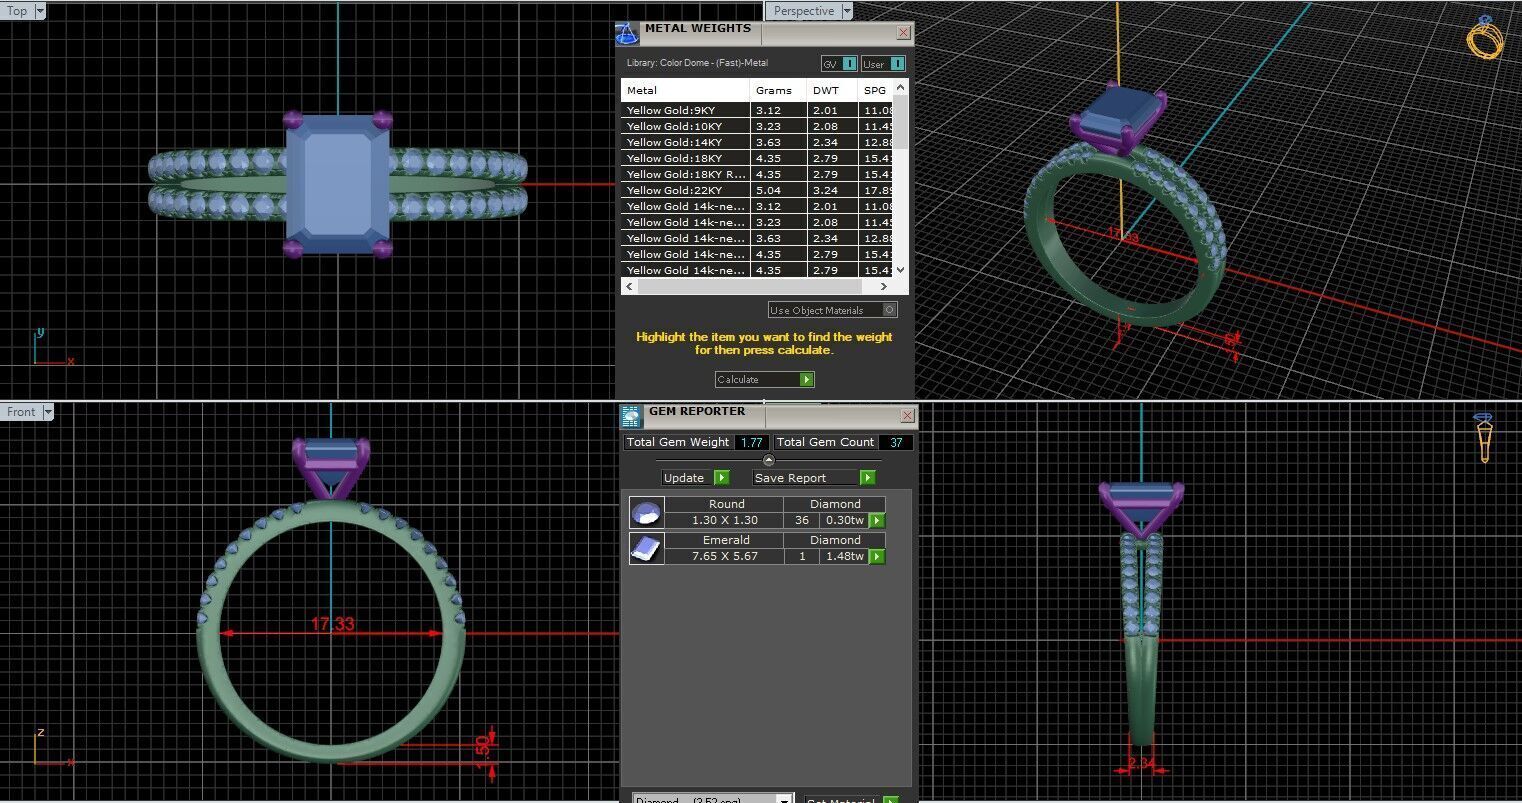Screen dimensions: 1522x803
Task: Click the Total Gem Count value 37
Action: [896, 442]
